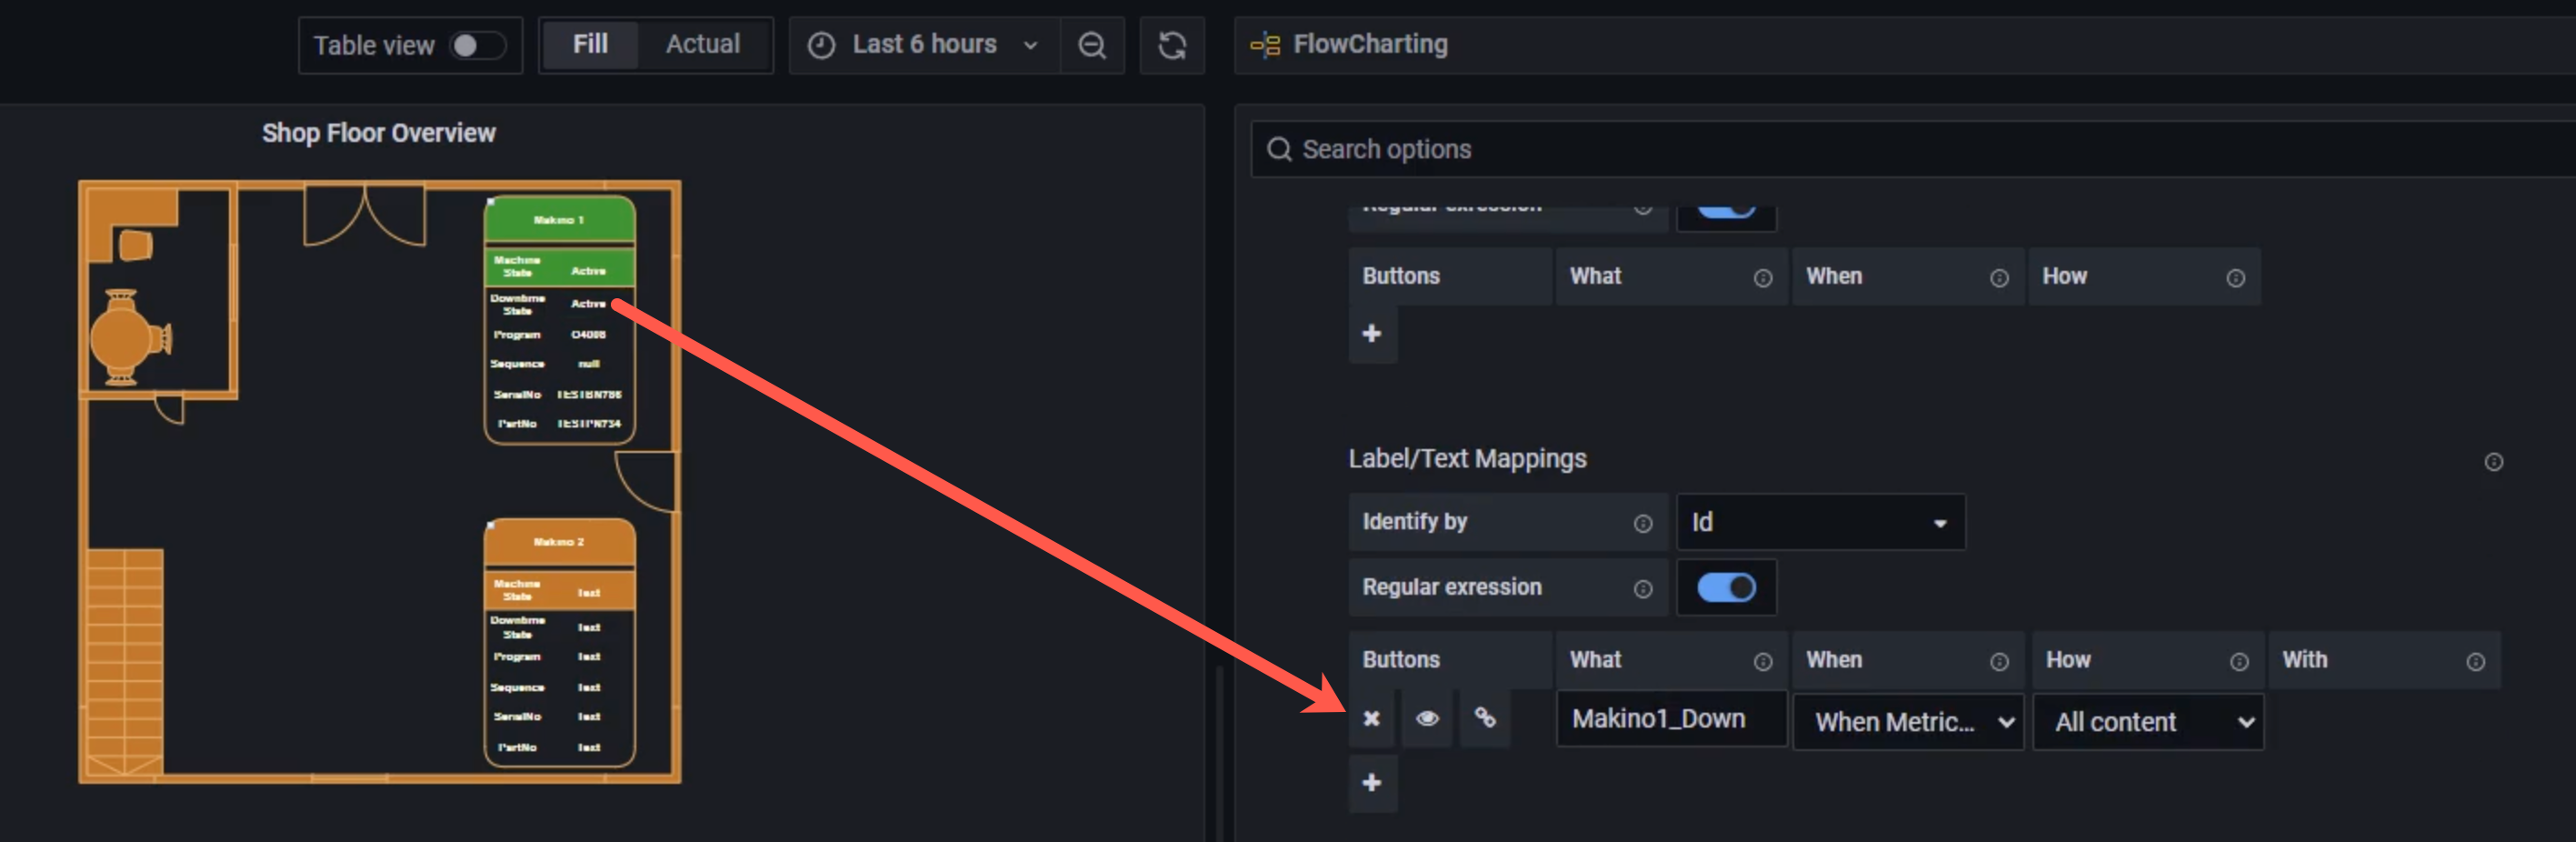Screen dimensions: 2576x842
Task: Click the search magnifier in Search options
Action: click(x=1280, y=149)
